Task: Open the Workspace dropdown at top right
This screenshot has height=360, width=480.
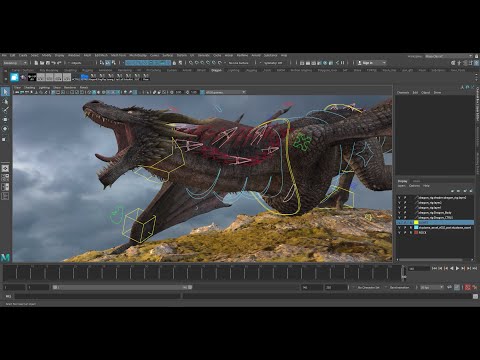Action: 449,56
